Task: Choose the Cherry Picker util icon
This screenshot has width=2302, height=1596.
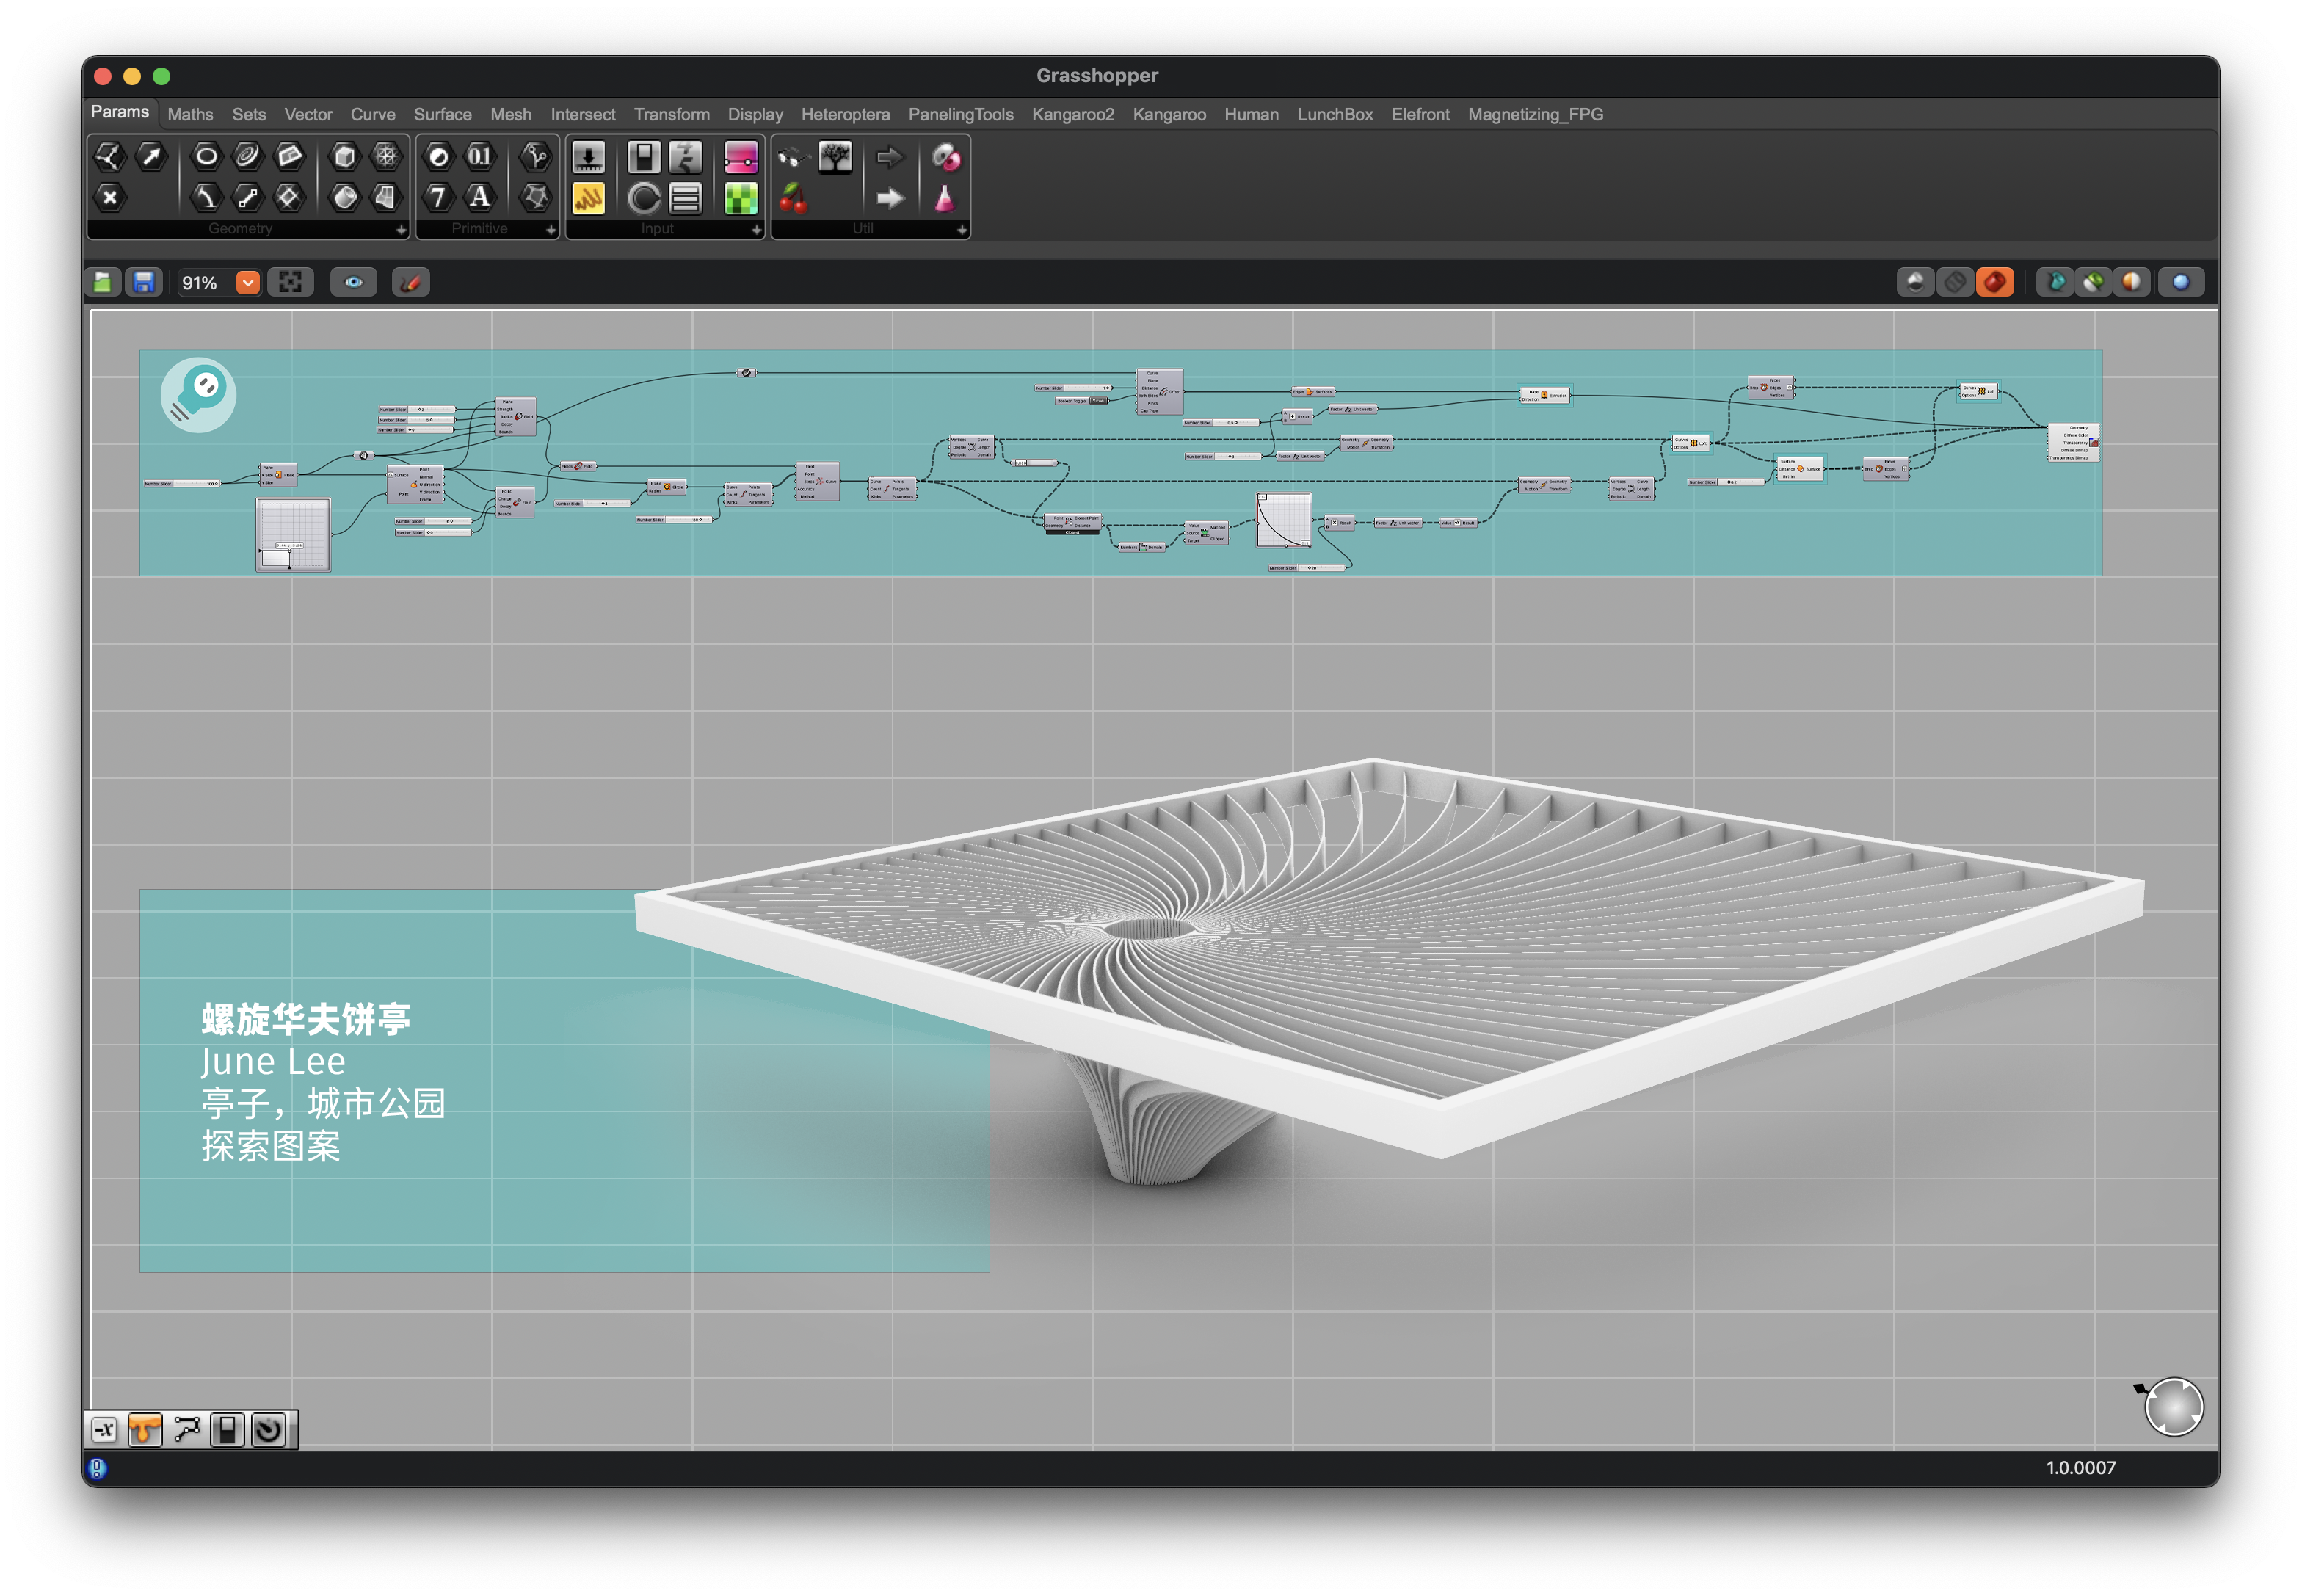Action: [x=793, y=198]
